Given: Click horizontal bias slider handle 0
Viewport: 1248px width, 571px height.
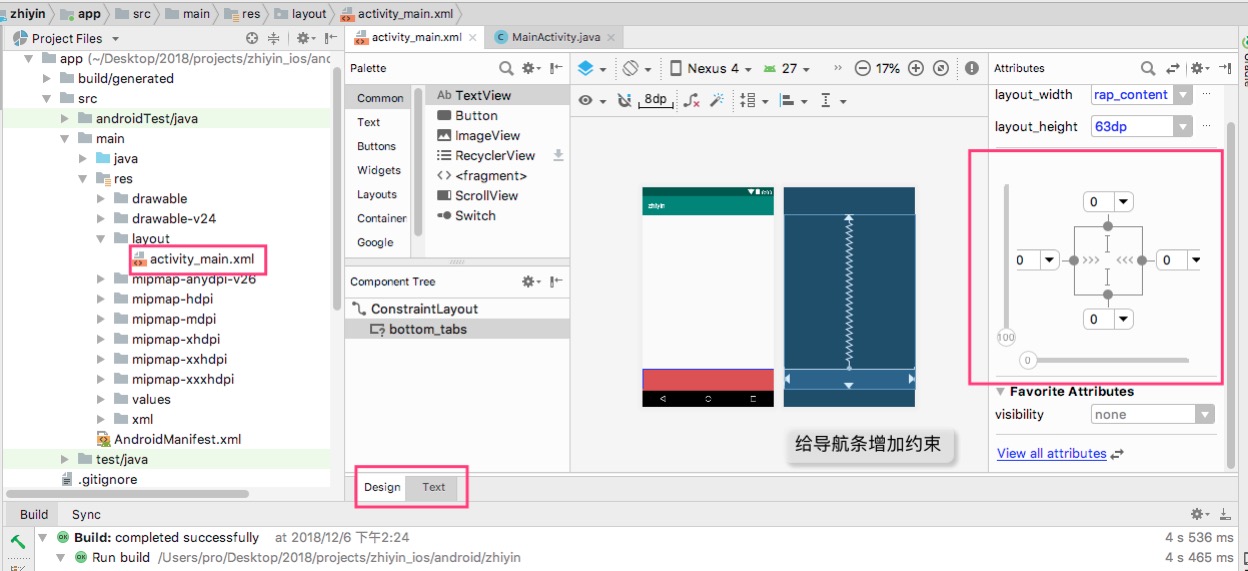Looking at the screenshot, I should coord(1027,360).
